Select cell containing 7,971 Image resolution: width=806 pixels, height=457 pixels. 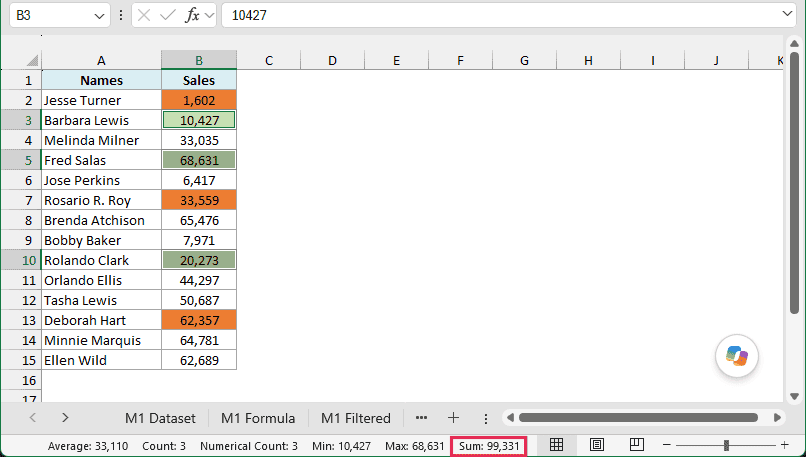199,241
